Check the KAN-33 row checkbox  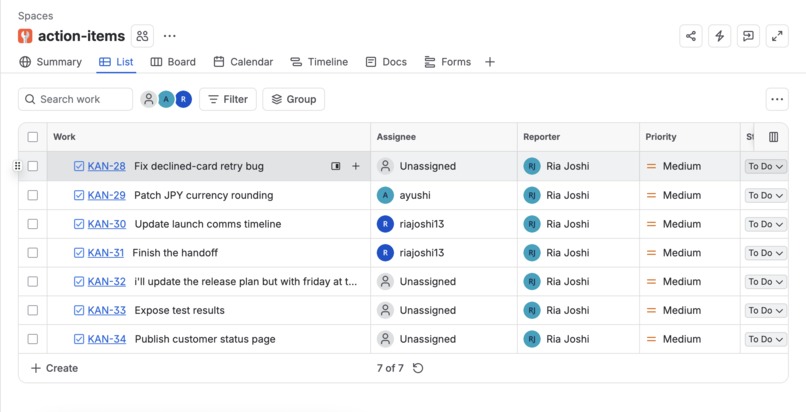point(33,310)
